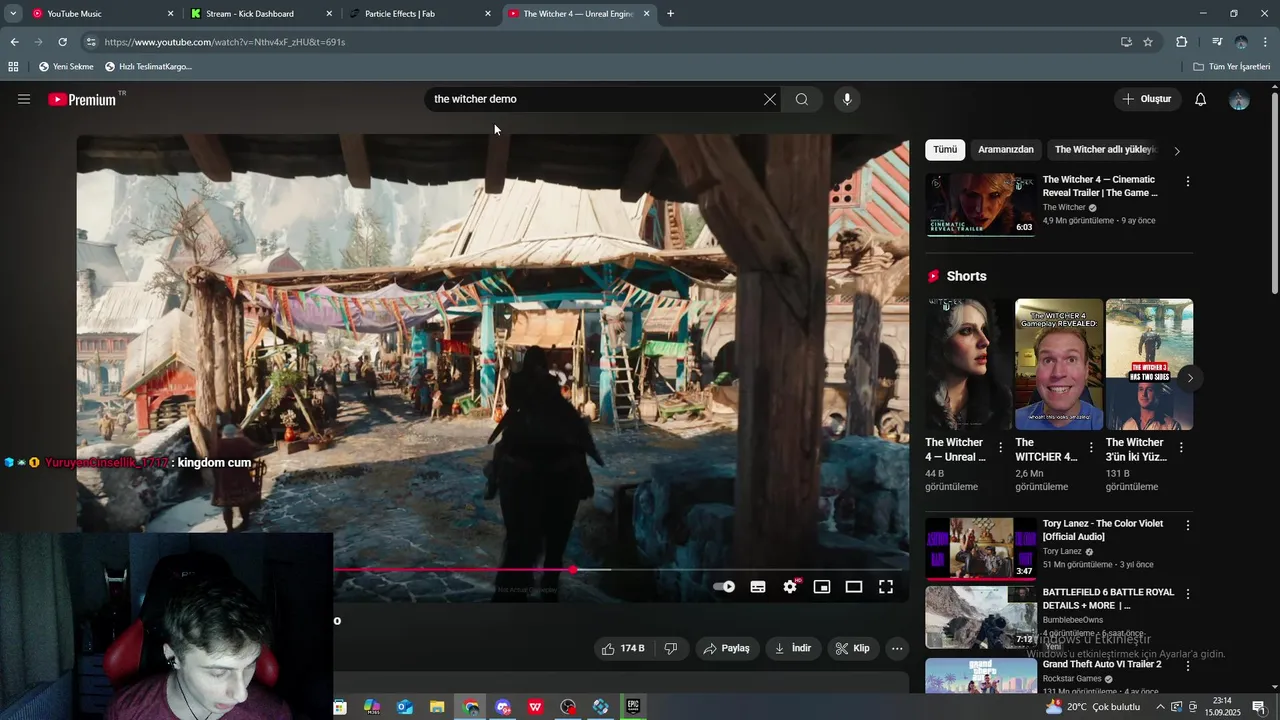Go to YouTube Premium home logo
This screenshot has width=1280, height=720.
[82, 99]
